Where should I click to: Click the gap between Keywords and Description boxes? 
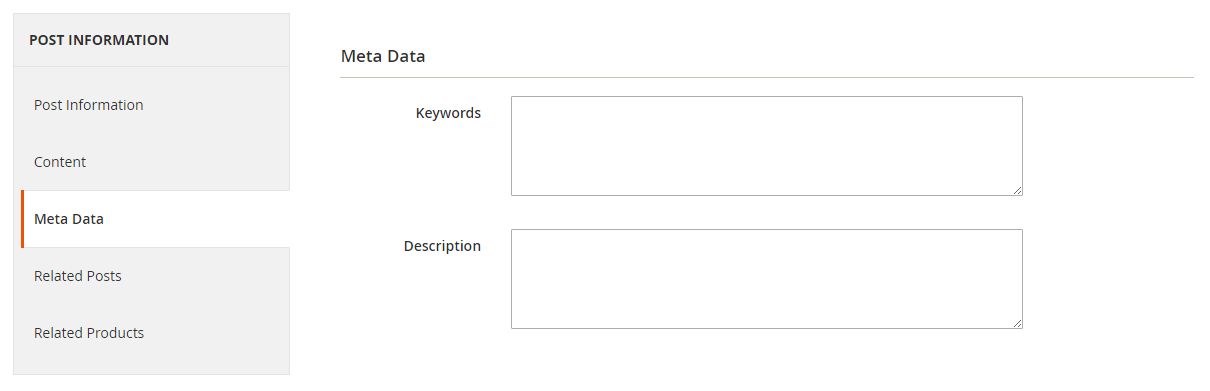766,212
